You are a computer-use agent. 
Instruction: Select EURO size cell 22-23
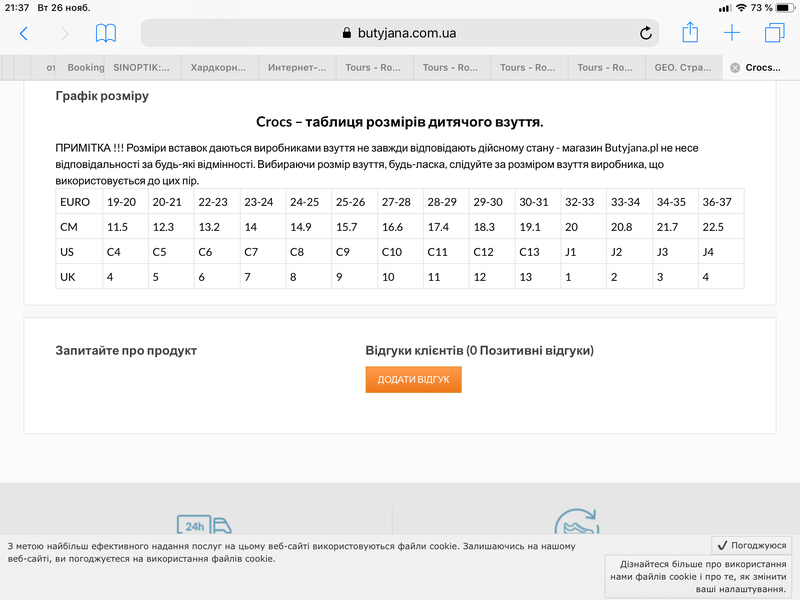(217, 202)
